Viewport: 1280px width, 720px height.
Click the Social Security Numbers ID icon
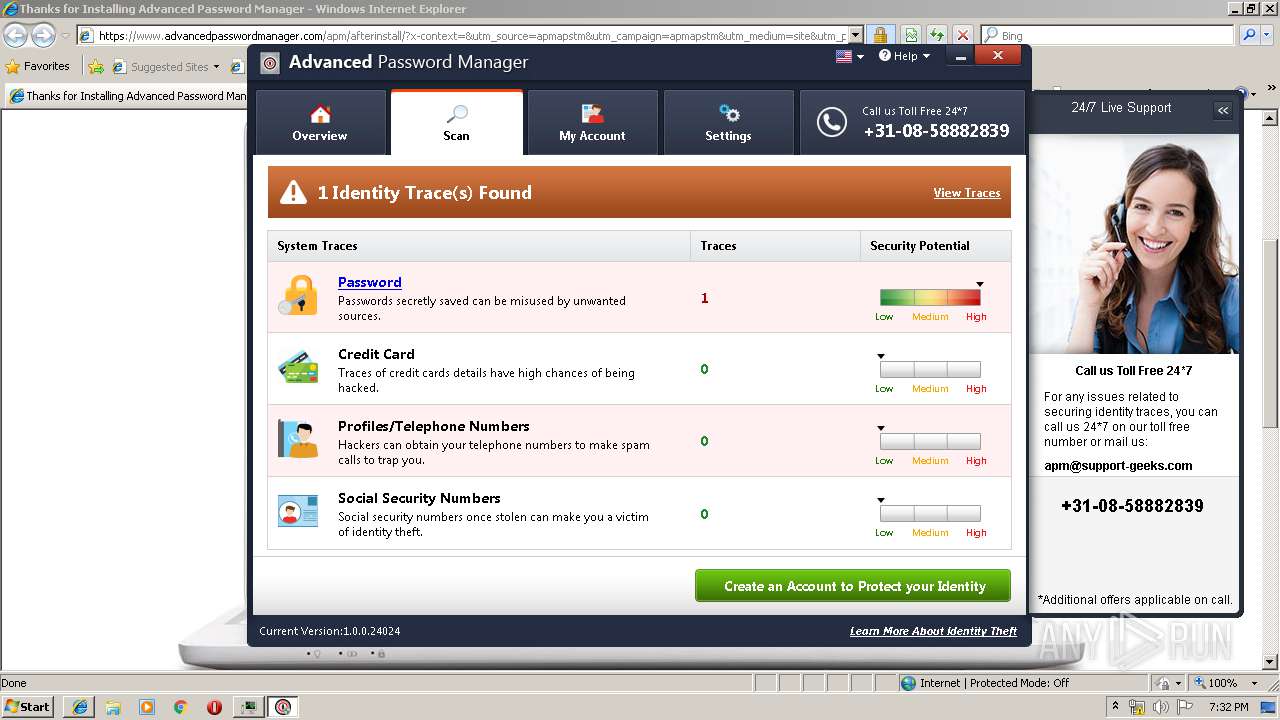coord(298,511)
